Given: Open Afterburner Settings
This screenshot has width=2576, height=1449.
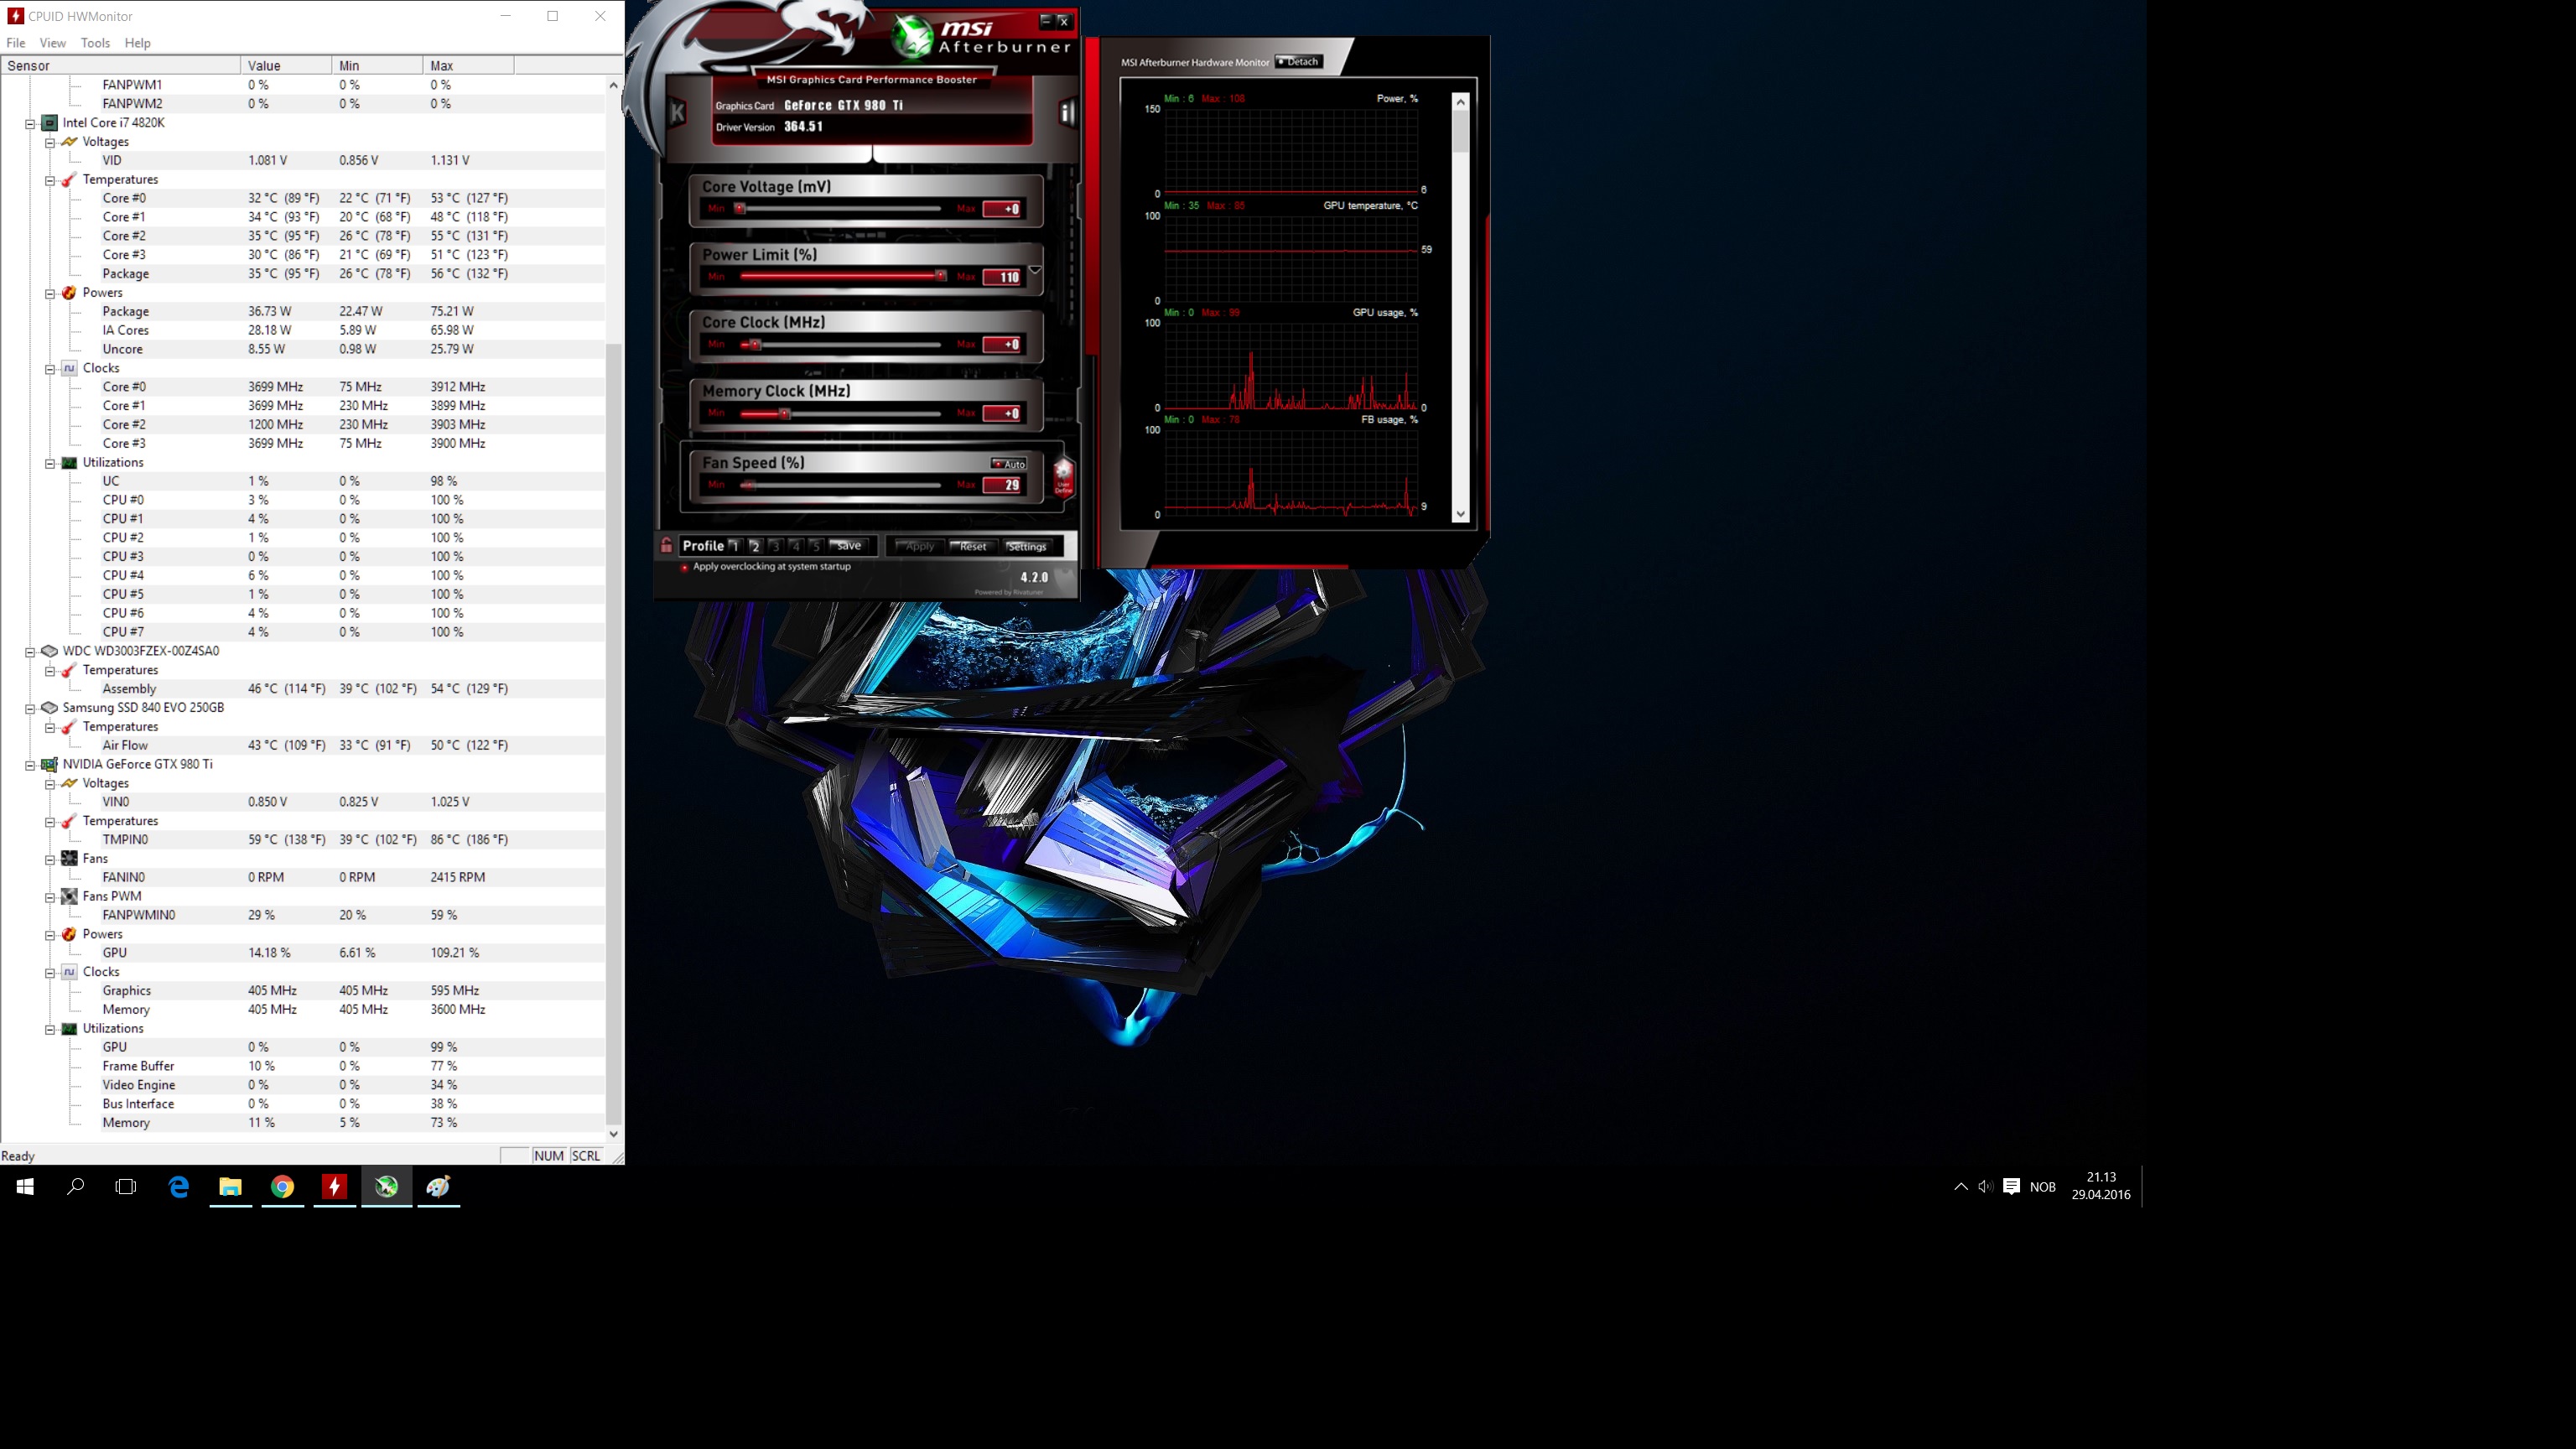Looking at the screenshot, I should point(1027,546).
